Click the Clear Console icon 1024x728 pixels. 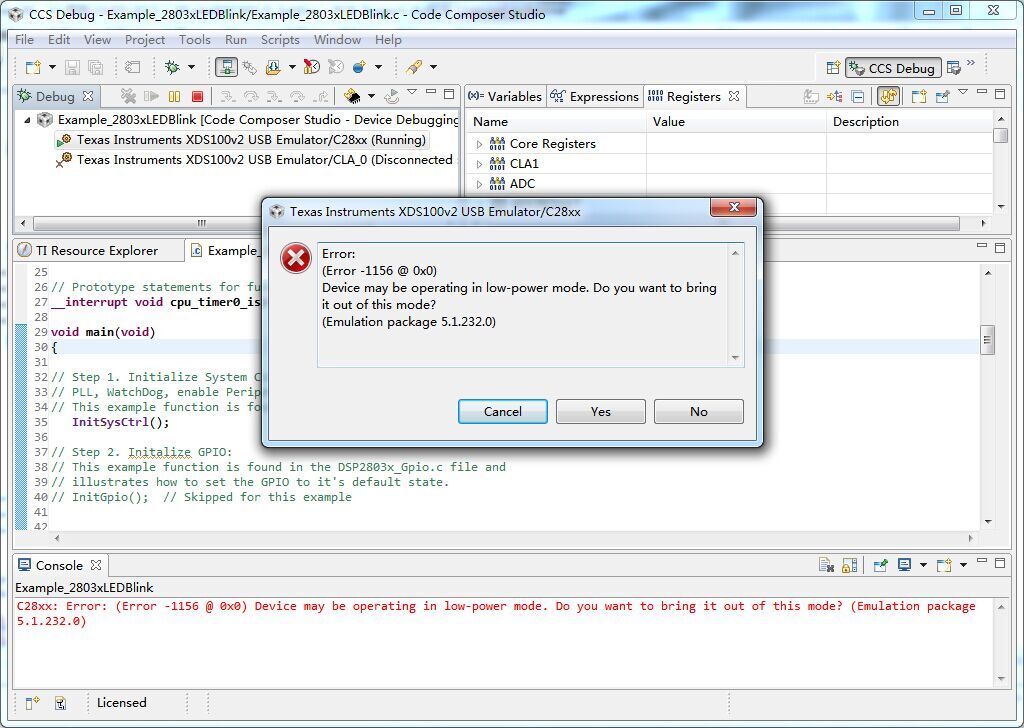826,565
